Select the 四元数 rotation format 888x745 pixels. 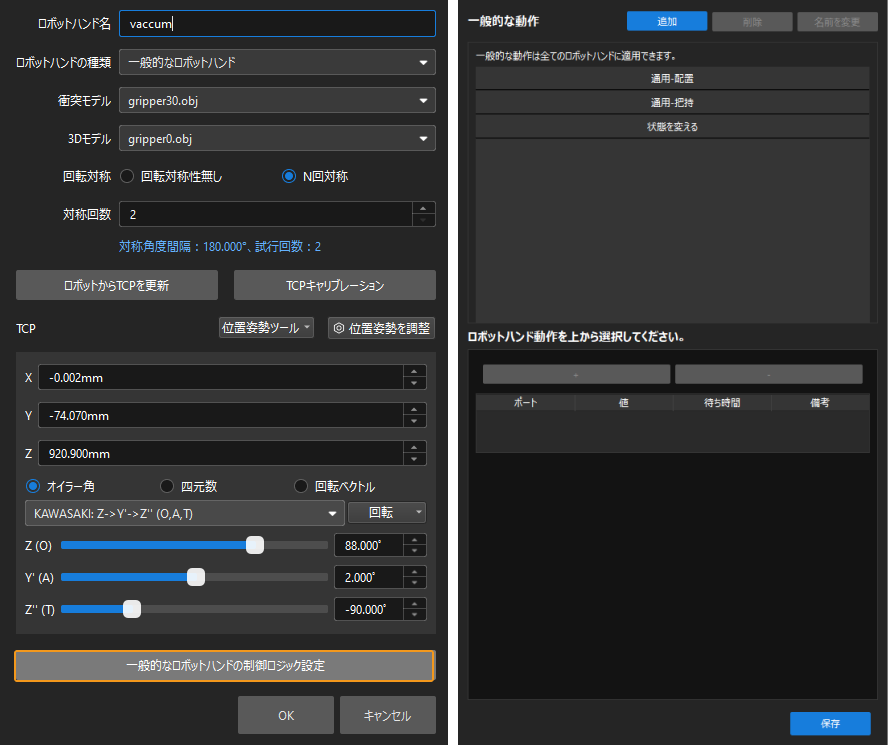coord(168,487)
